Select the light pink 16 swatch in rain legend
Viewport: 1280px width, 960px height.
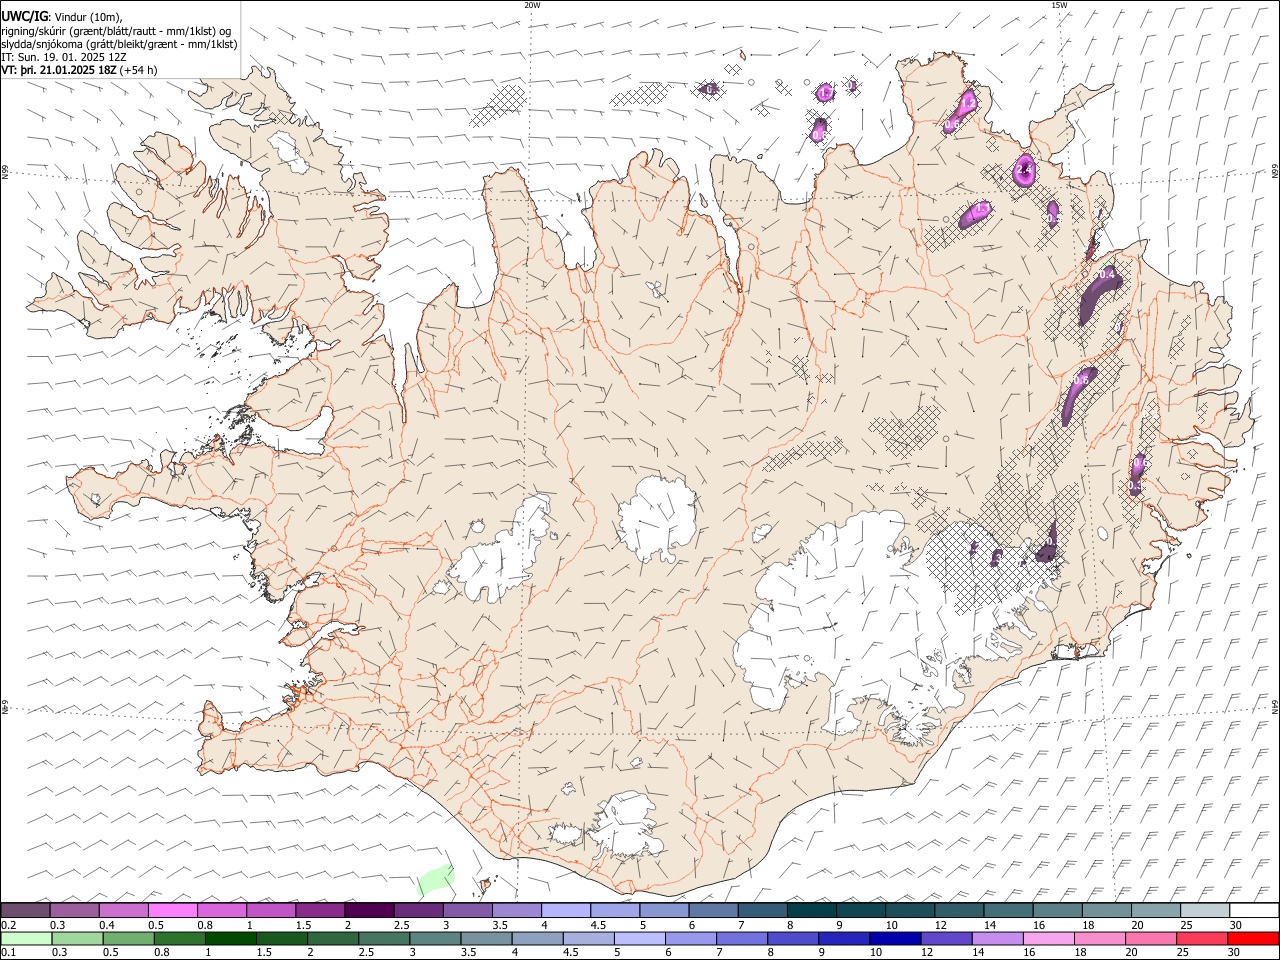1047,938
